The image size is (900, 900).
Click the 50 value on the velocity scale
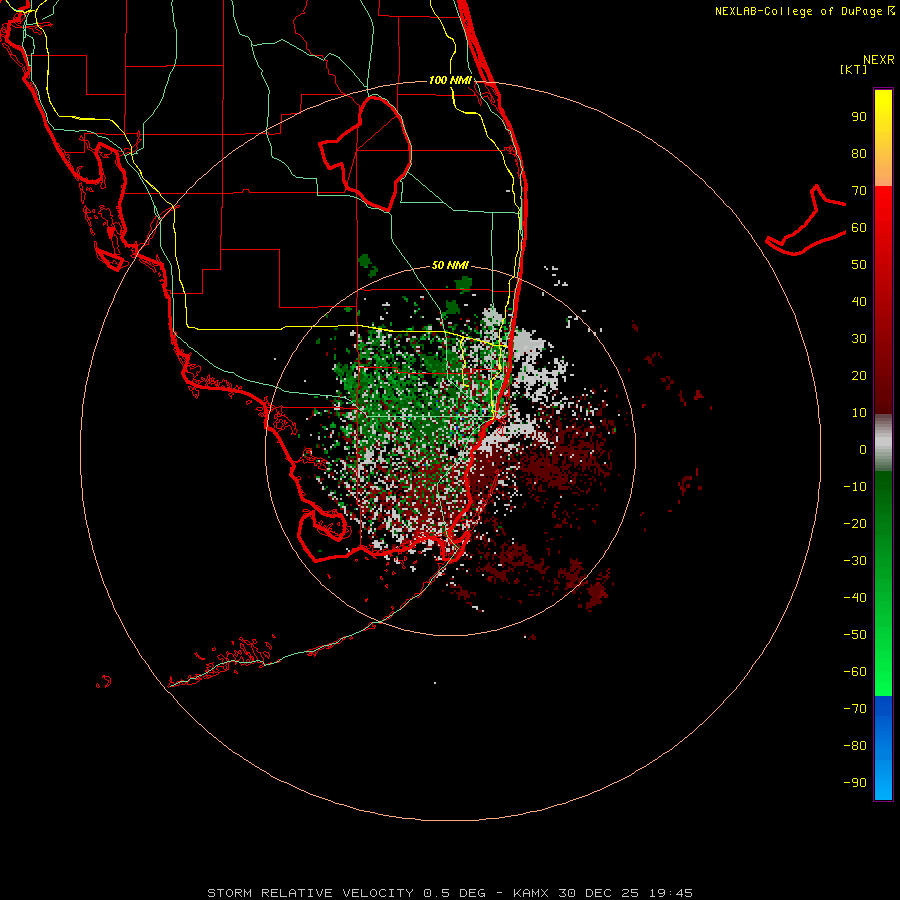(x=859, y=265)
